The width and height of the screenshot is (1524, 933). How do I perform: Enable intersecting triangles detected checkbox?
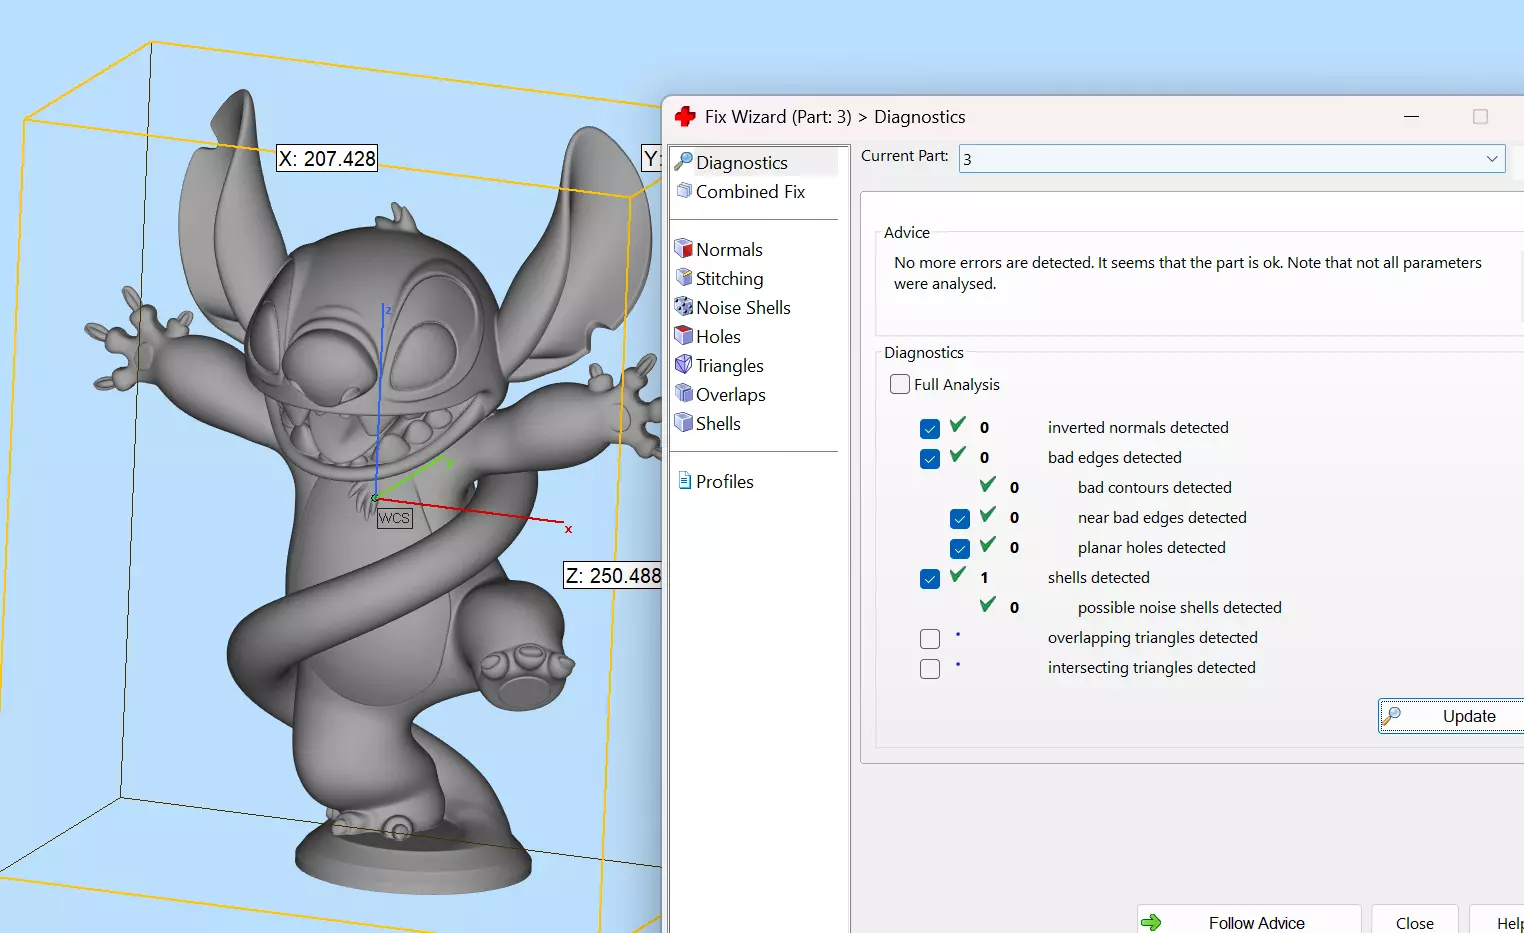[930, 669]
